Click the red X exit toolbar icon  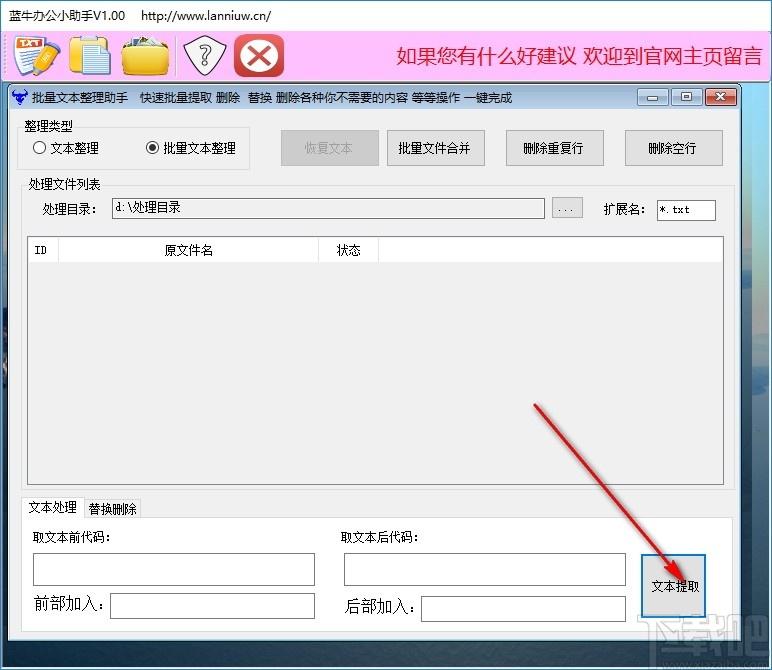(259, 55)
